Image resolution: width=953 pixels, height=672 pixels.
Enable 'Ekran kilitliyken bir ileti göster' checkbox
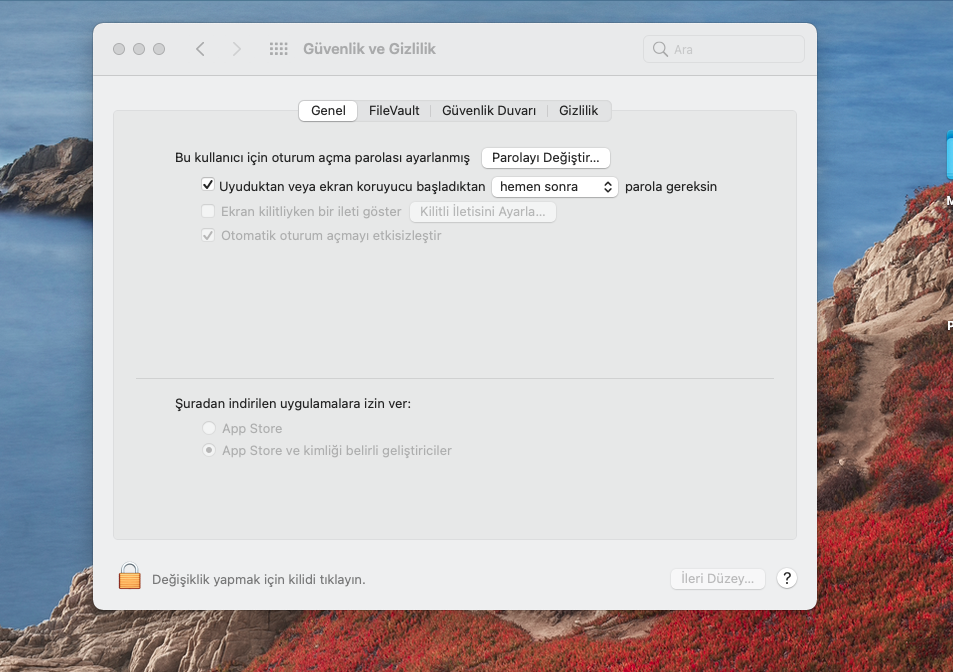coord(208,211)
